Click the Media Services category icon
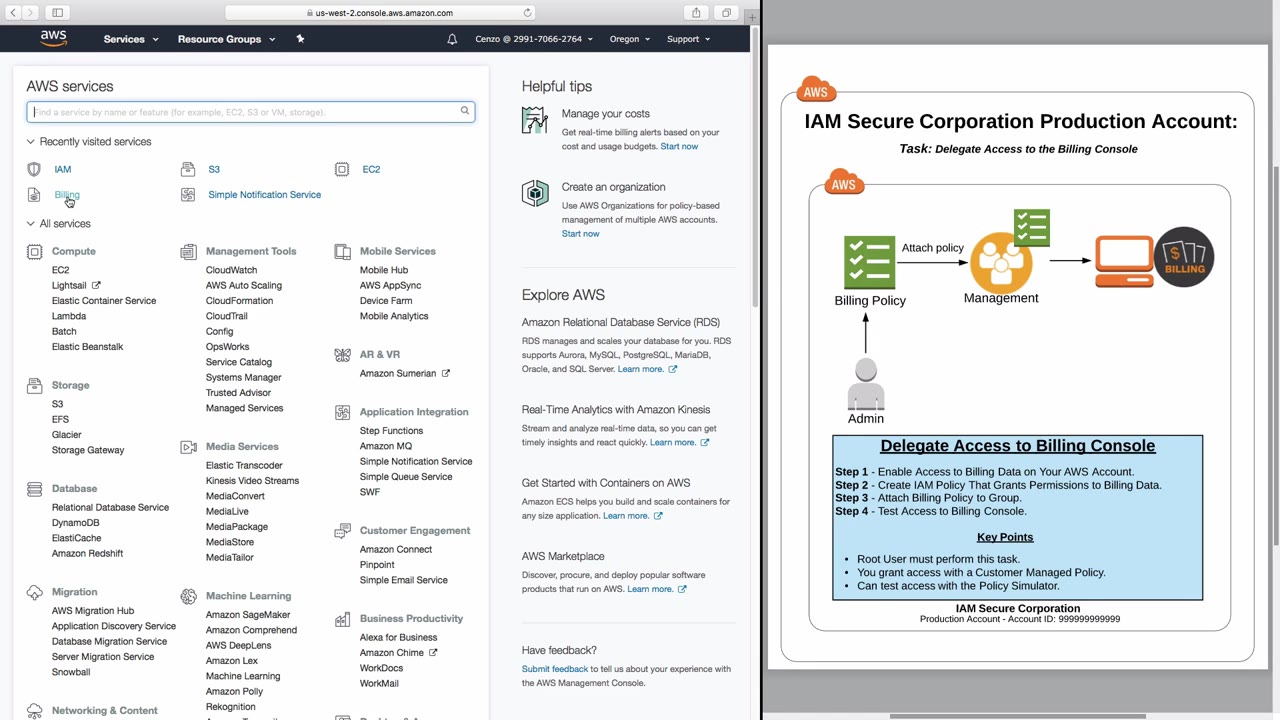This screenshot has width=1280, height=720. [x=188, y=447]
